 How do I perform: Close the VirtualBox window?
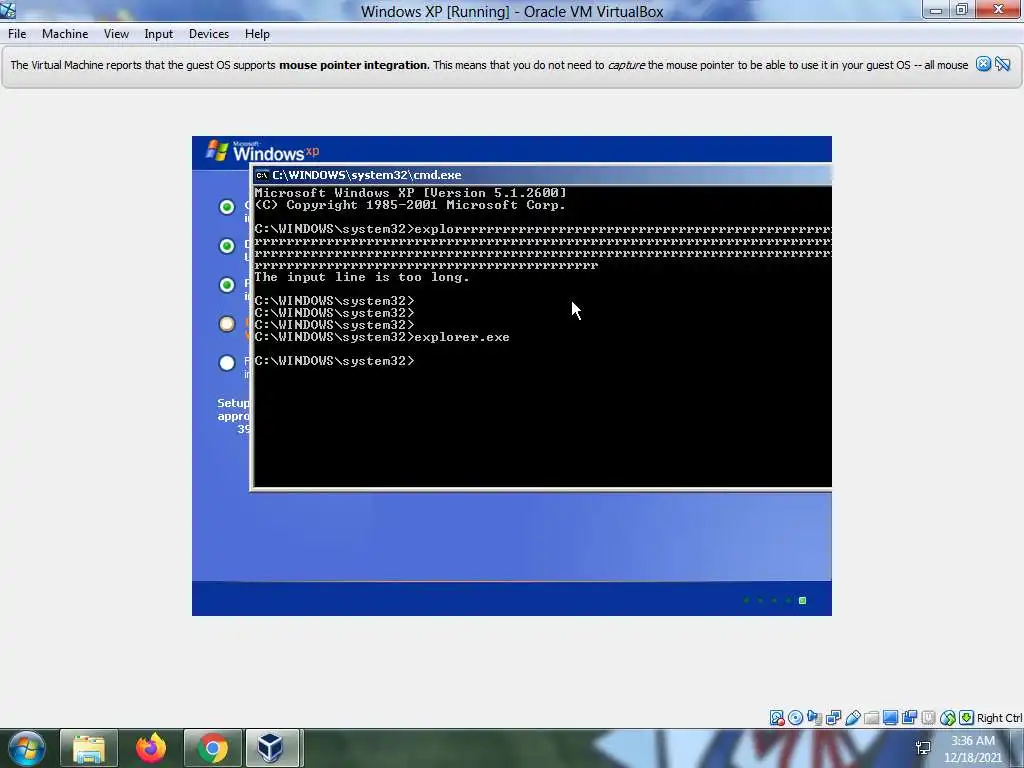pyautogui.click(x=999, y=10)
